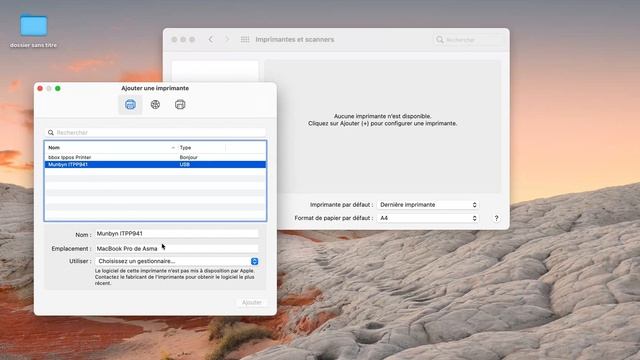The height and width of the screenshot is (360, 640).
Task: Show all preferences grid icon
Action: click(x=245, y=39)
